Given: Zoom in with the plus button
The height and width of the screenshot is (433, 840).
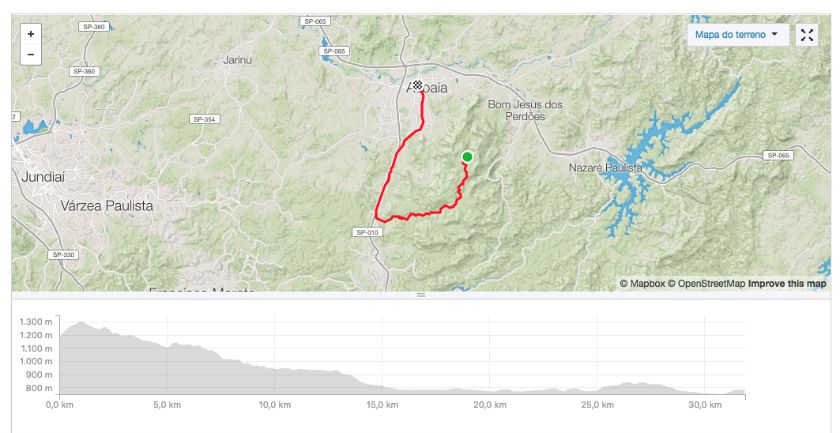Looking at the screenshot, I should click(x=31, y=34).
